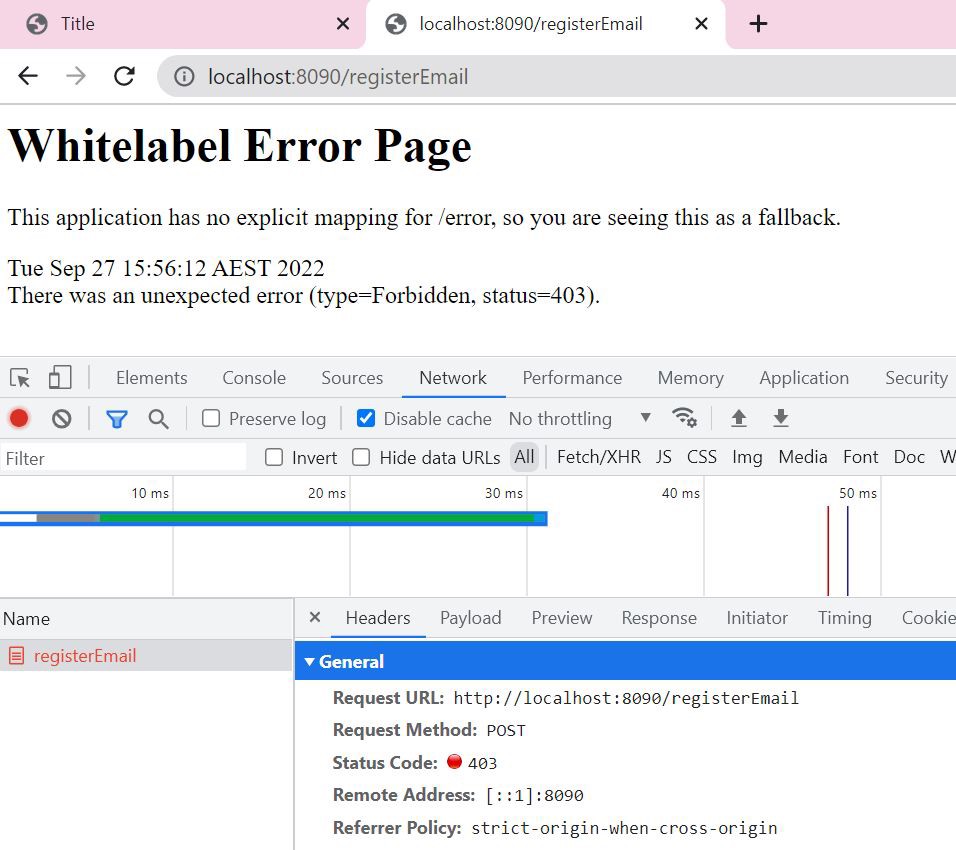Open the Application panel
Image resolution: width=956 pixels, height=850 pixels.
coord(804,378)
